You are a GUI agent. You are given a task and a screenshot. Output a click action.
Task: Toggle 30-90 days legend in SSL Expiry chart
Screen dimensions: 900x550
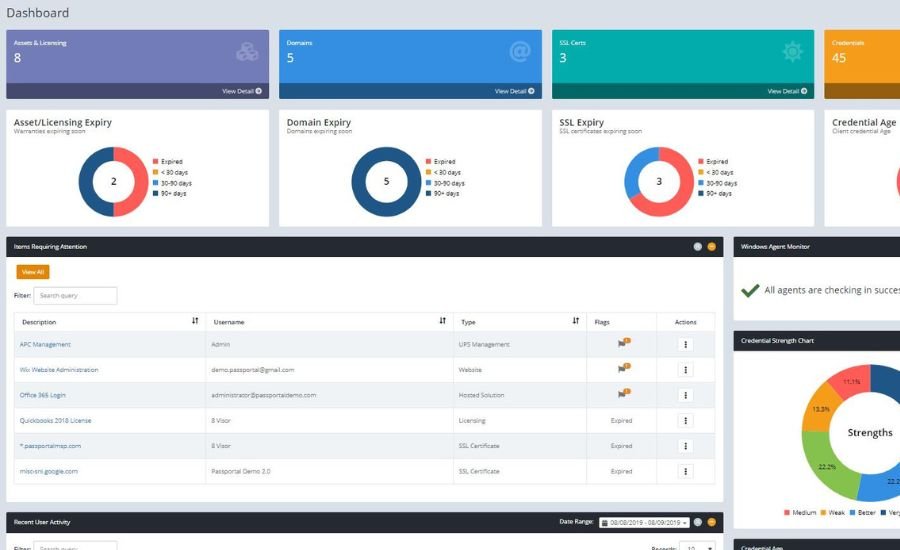point(717,183)
